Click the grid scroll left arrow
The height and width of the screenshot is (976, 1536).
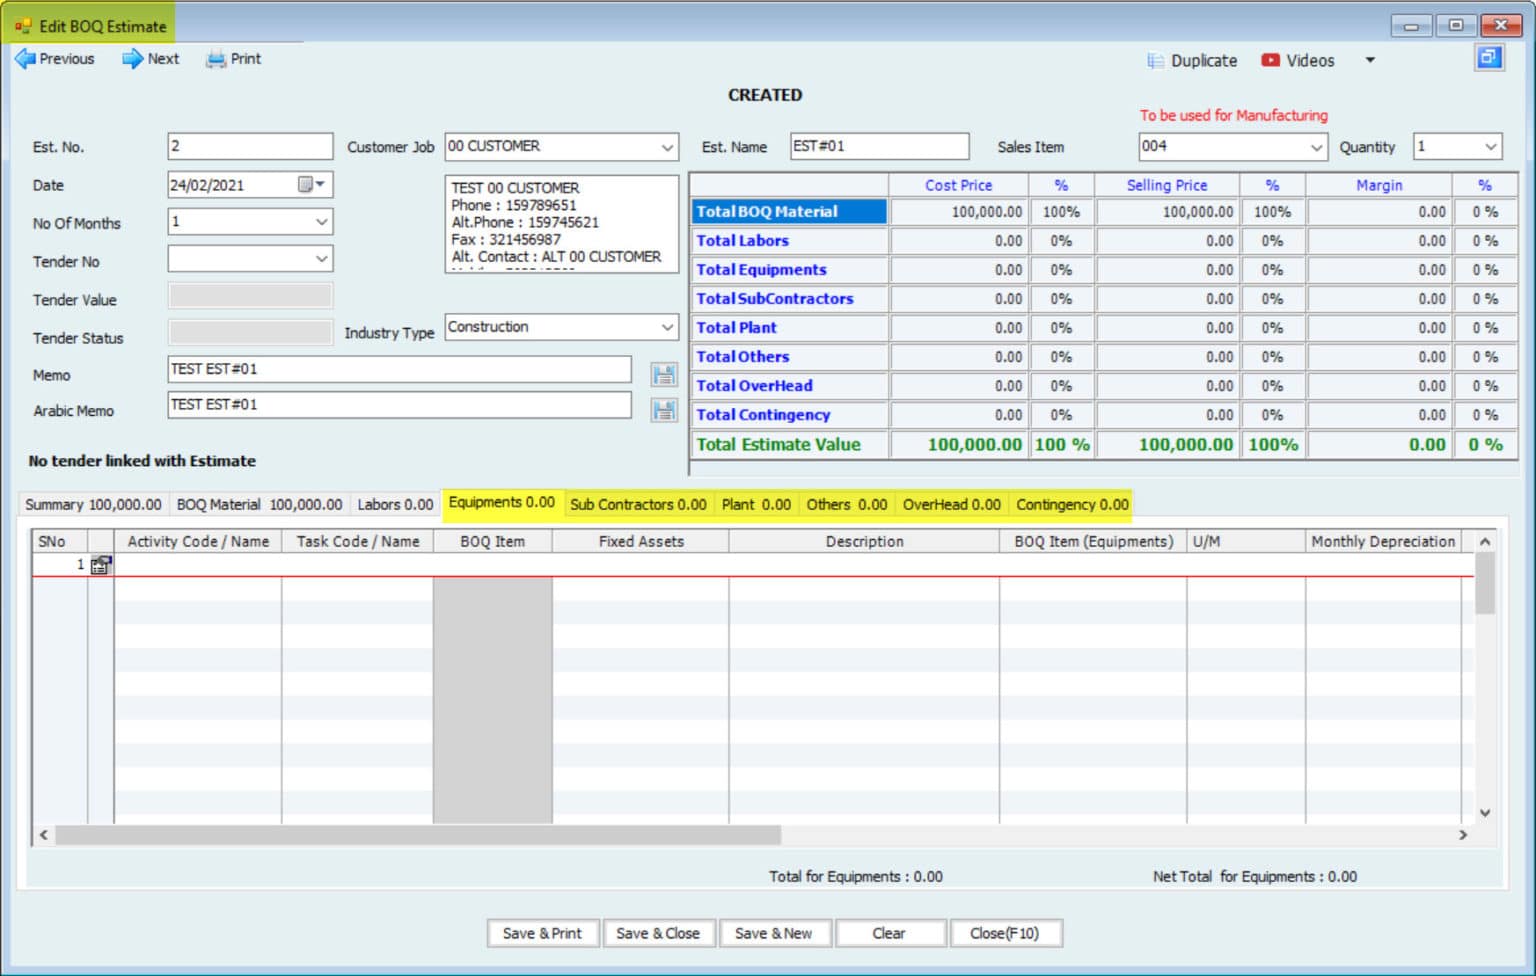click(43, 834)
